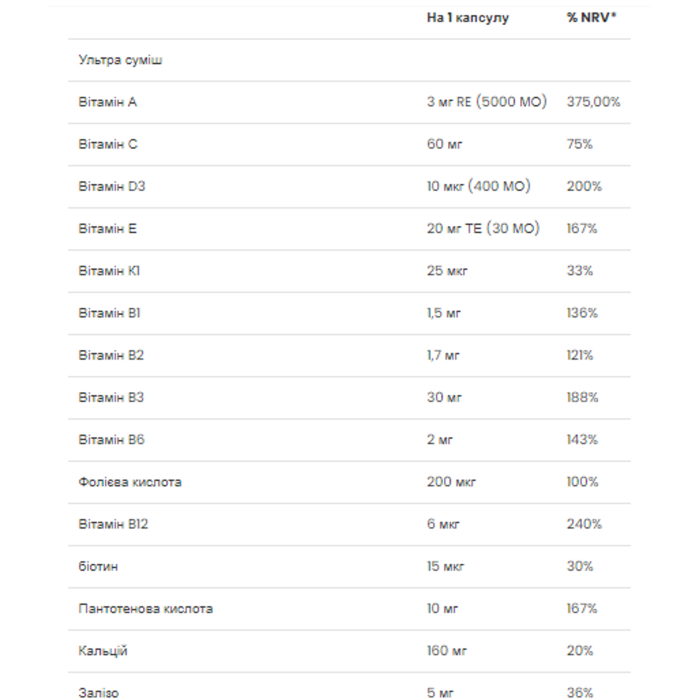Image resolution: width=700 pixels, height=700 pixels.
Task: Click the 'Вітамін E' label
Action: click(x=108, y=229)
